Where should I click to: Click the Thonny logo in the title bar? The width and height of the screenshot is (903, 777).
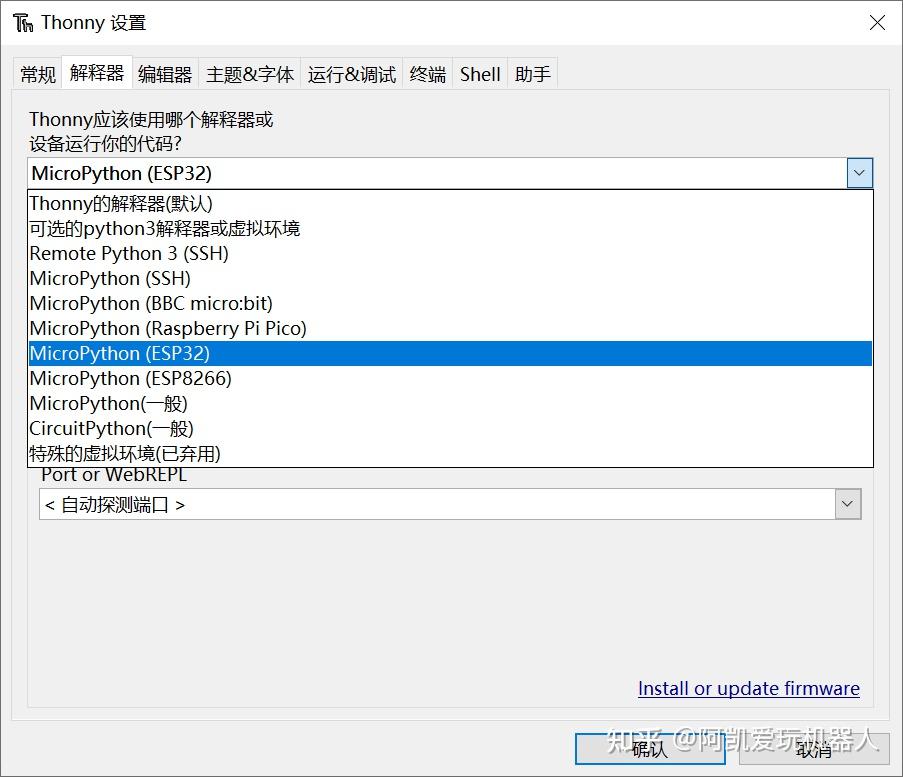pos(24,21)
